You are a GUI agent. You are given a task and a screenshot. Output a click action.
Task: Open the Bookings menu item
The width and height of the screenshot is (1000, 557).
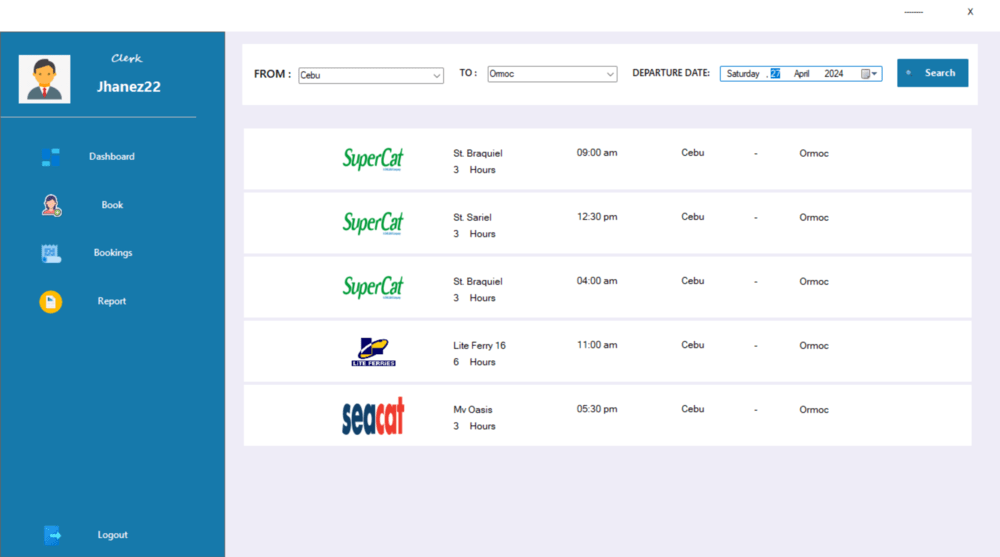pos(113,253)
